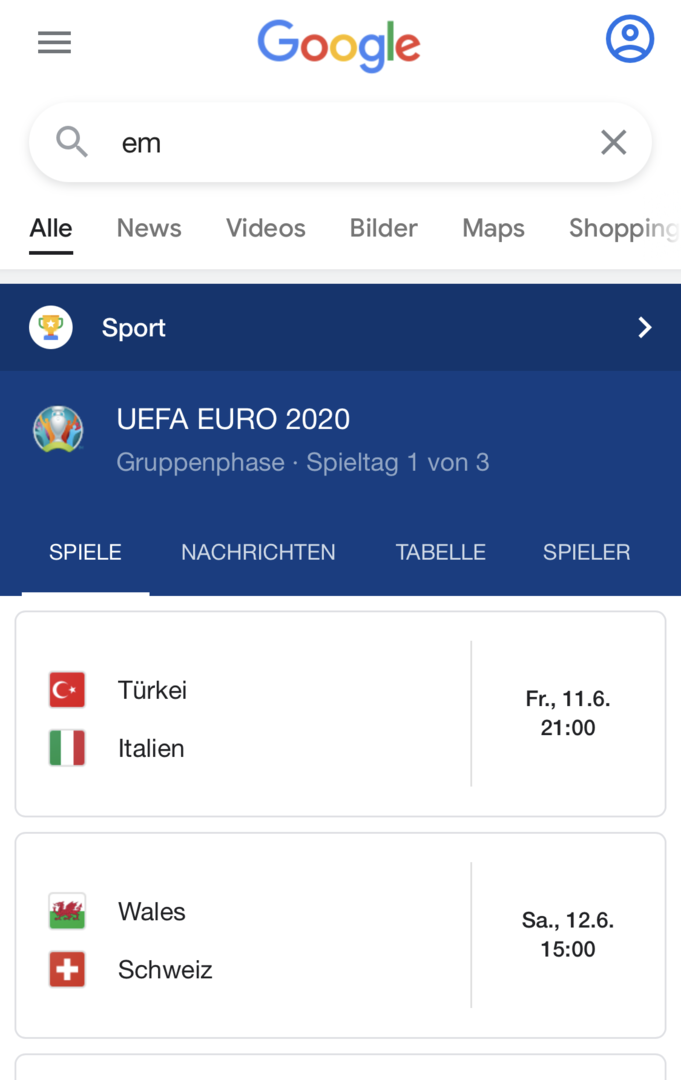Click the Türkei flag icon
The width and height of the screenshot is (681, 1080).
67,689
